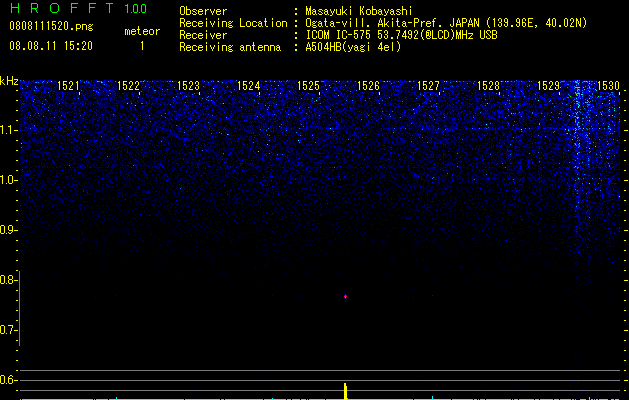This screenshot has height=400, width=629.
Task: Click the A504HB antenna description
Action: (x=353, y=47)
